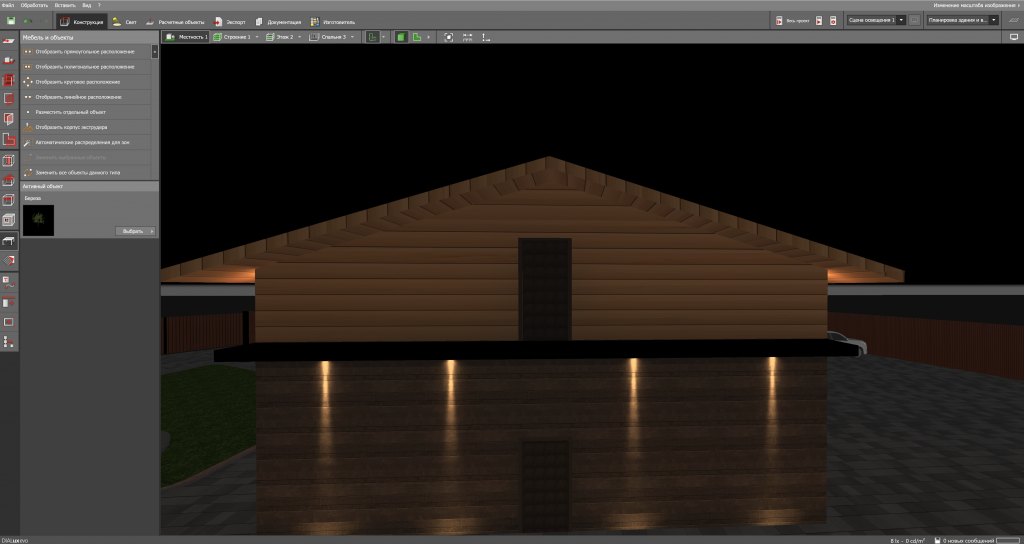Click the Береза tree thumbnail

tap(38, 220)
